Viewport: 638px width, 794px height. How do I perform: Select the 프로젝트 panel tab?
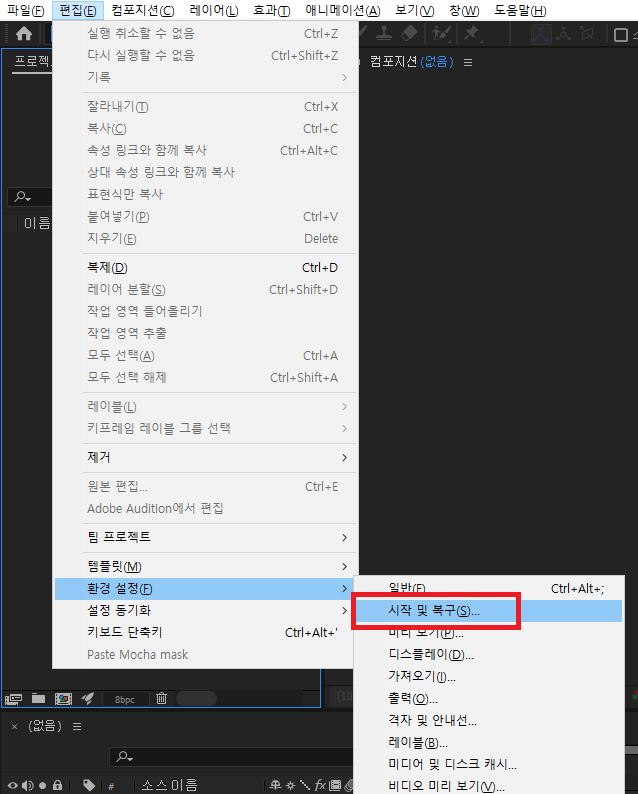pyautogui.click(x=31, y=62)
